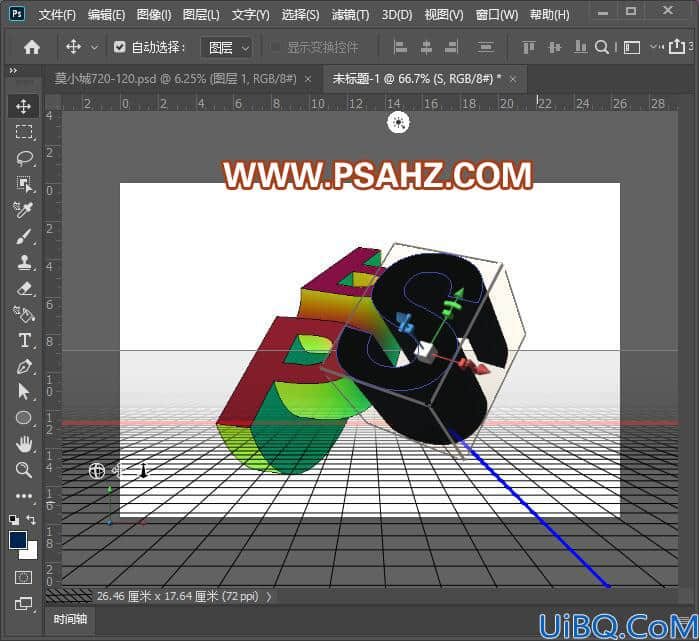Close the 未标题-1 tab
Image resolution: width=699 pixels, height=641 pixels.
(x=513, y=79)
